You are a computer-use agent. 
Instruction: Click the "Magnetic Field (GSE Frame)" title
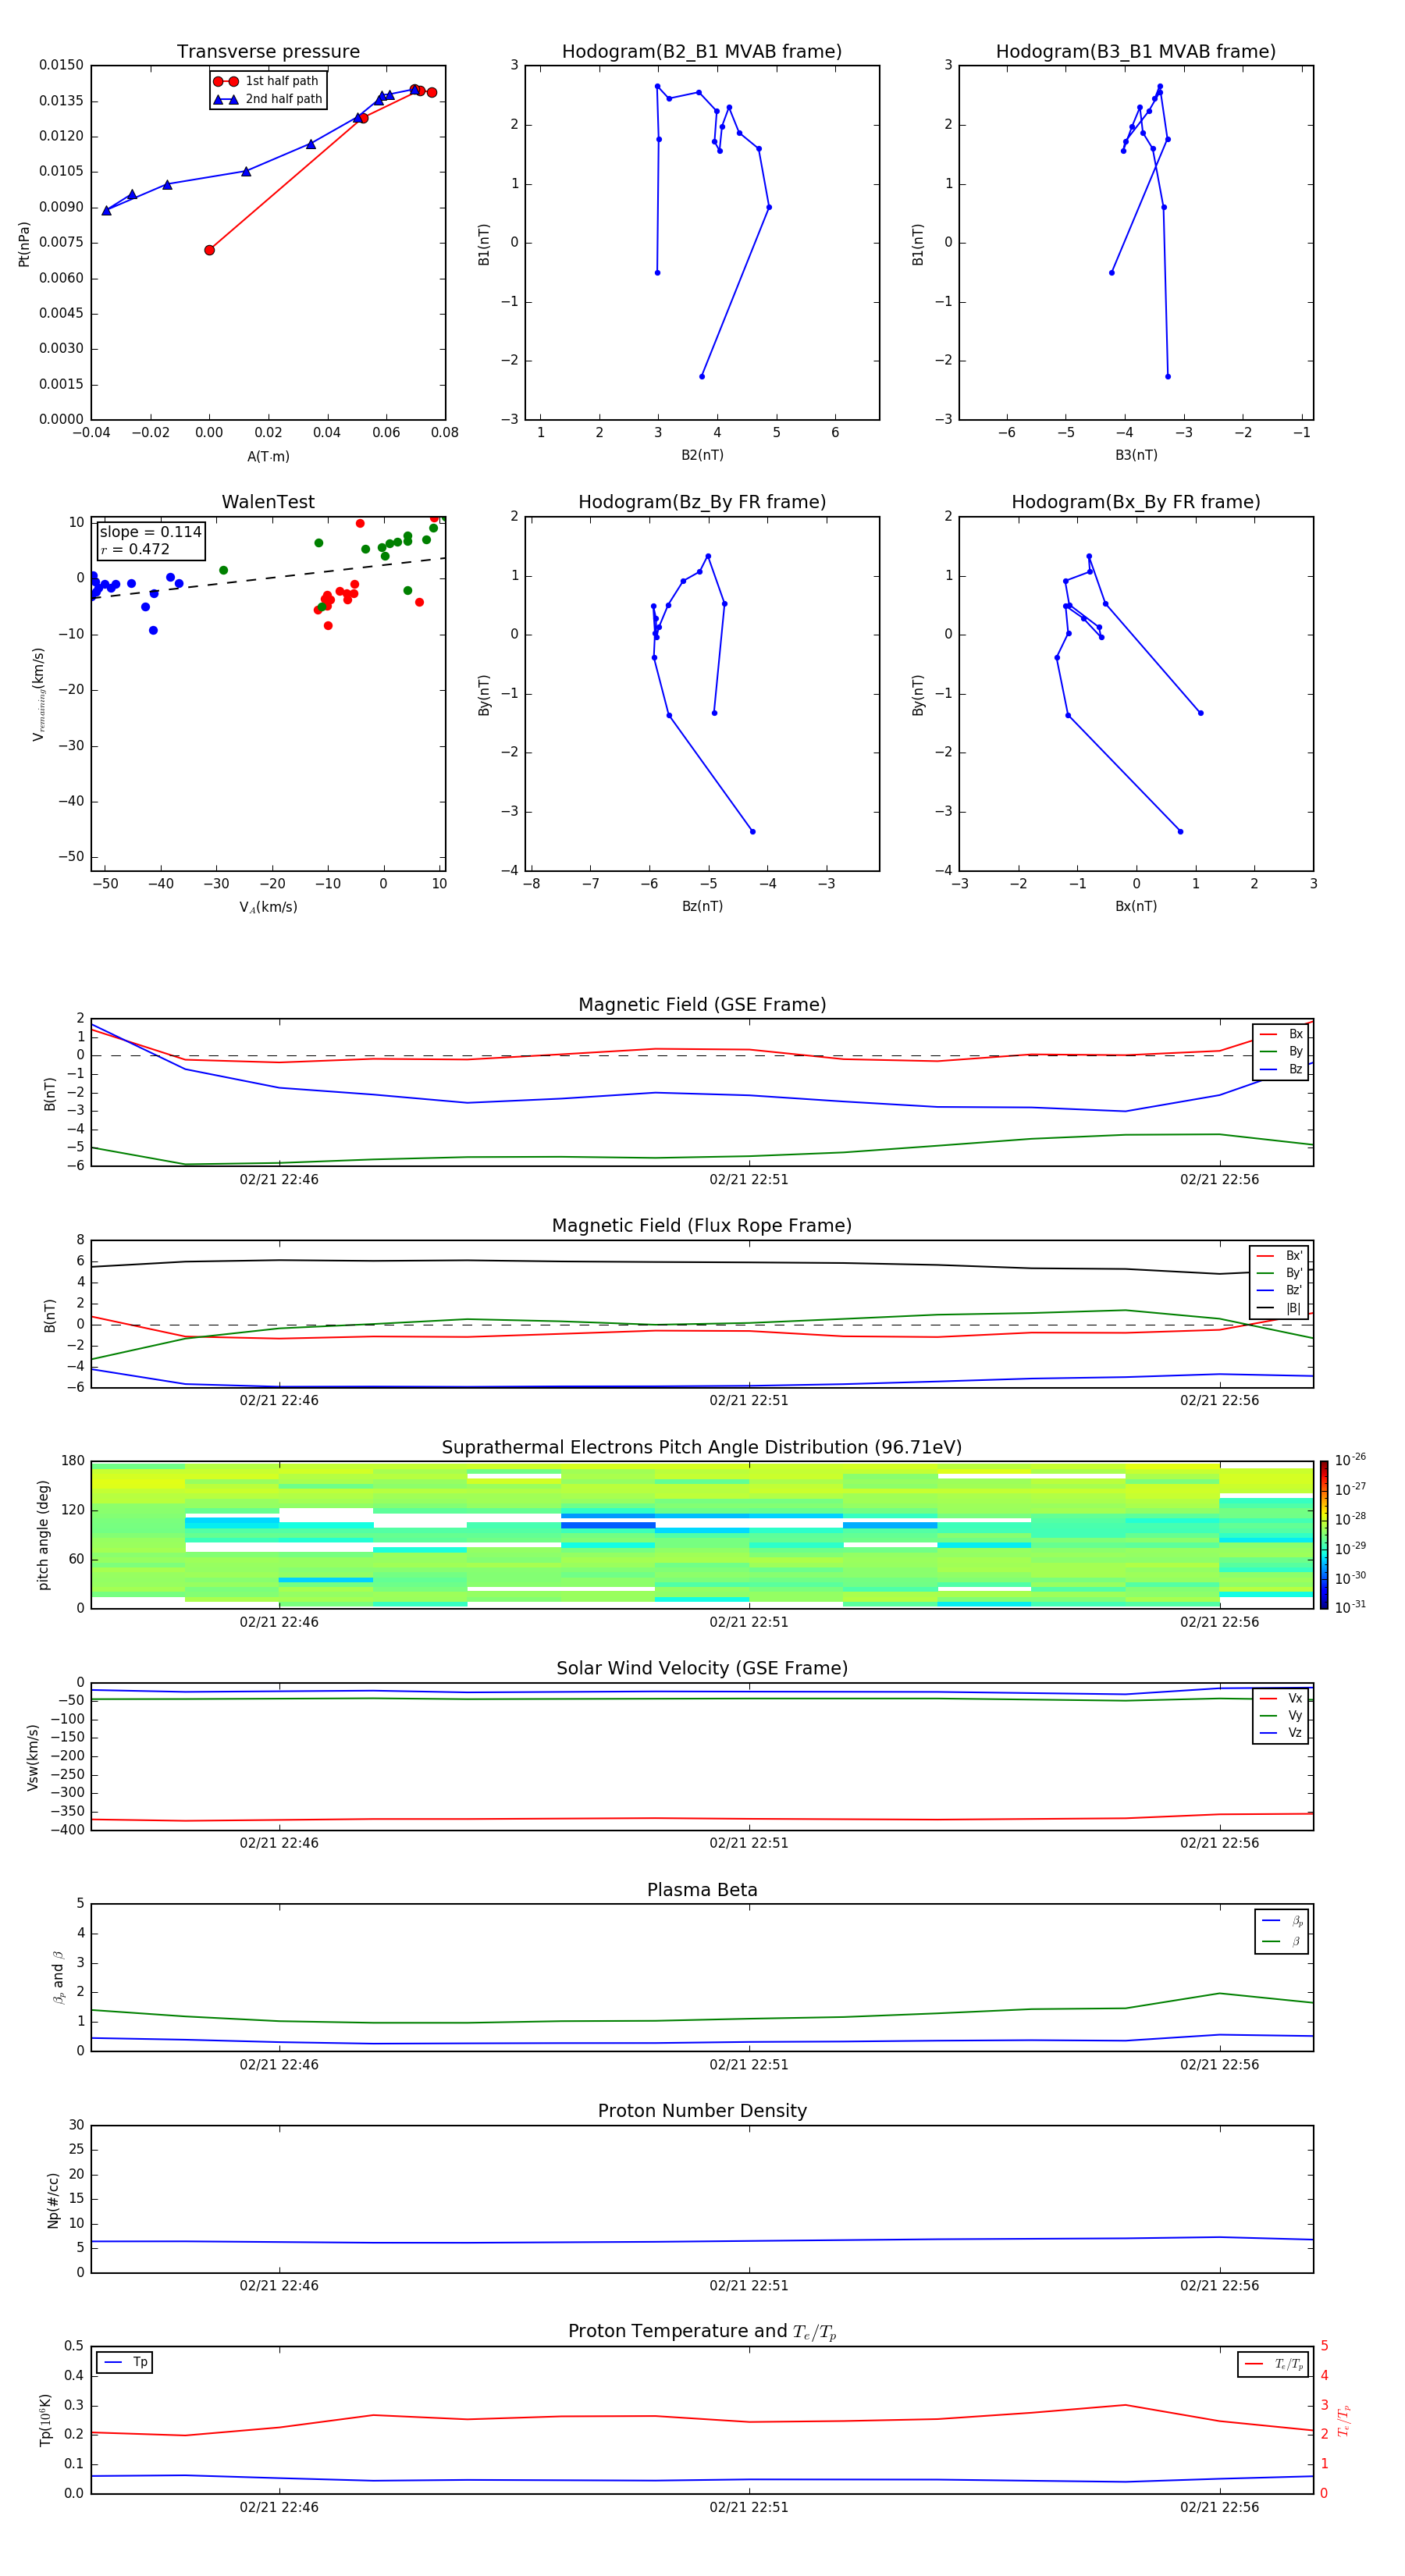[702, 1005]
